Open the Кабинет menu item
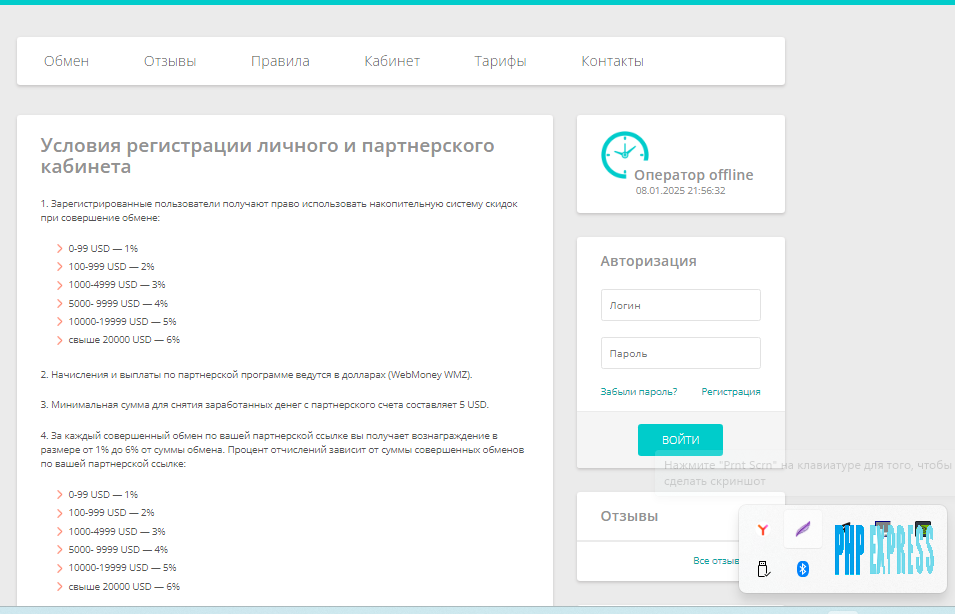Screen dimensions: 955x614 (x=392, y=61)
